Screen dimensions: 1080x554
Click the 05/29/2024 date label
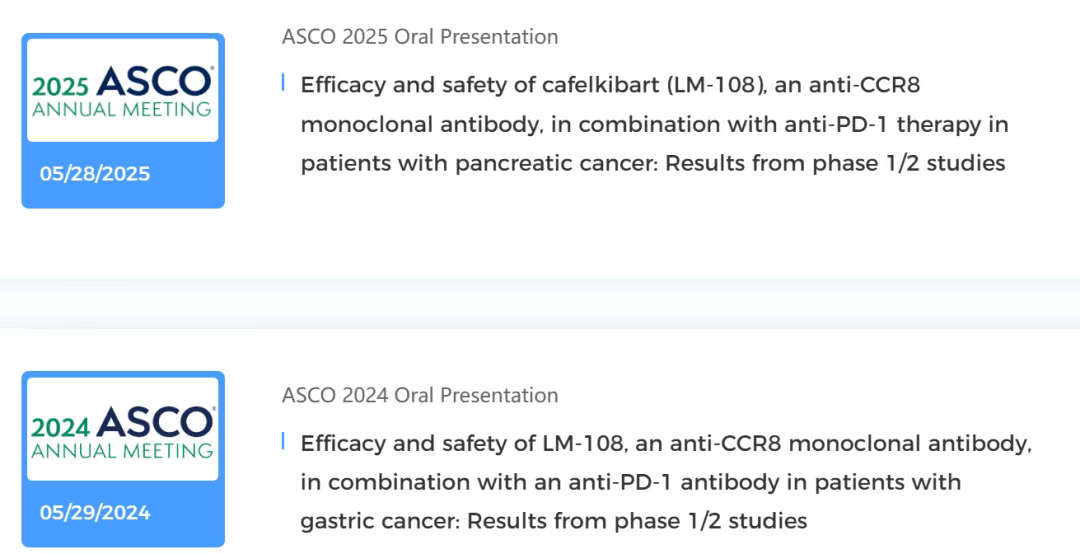tap(95, 513)
